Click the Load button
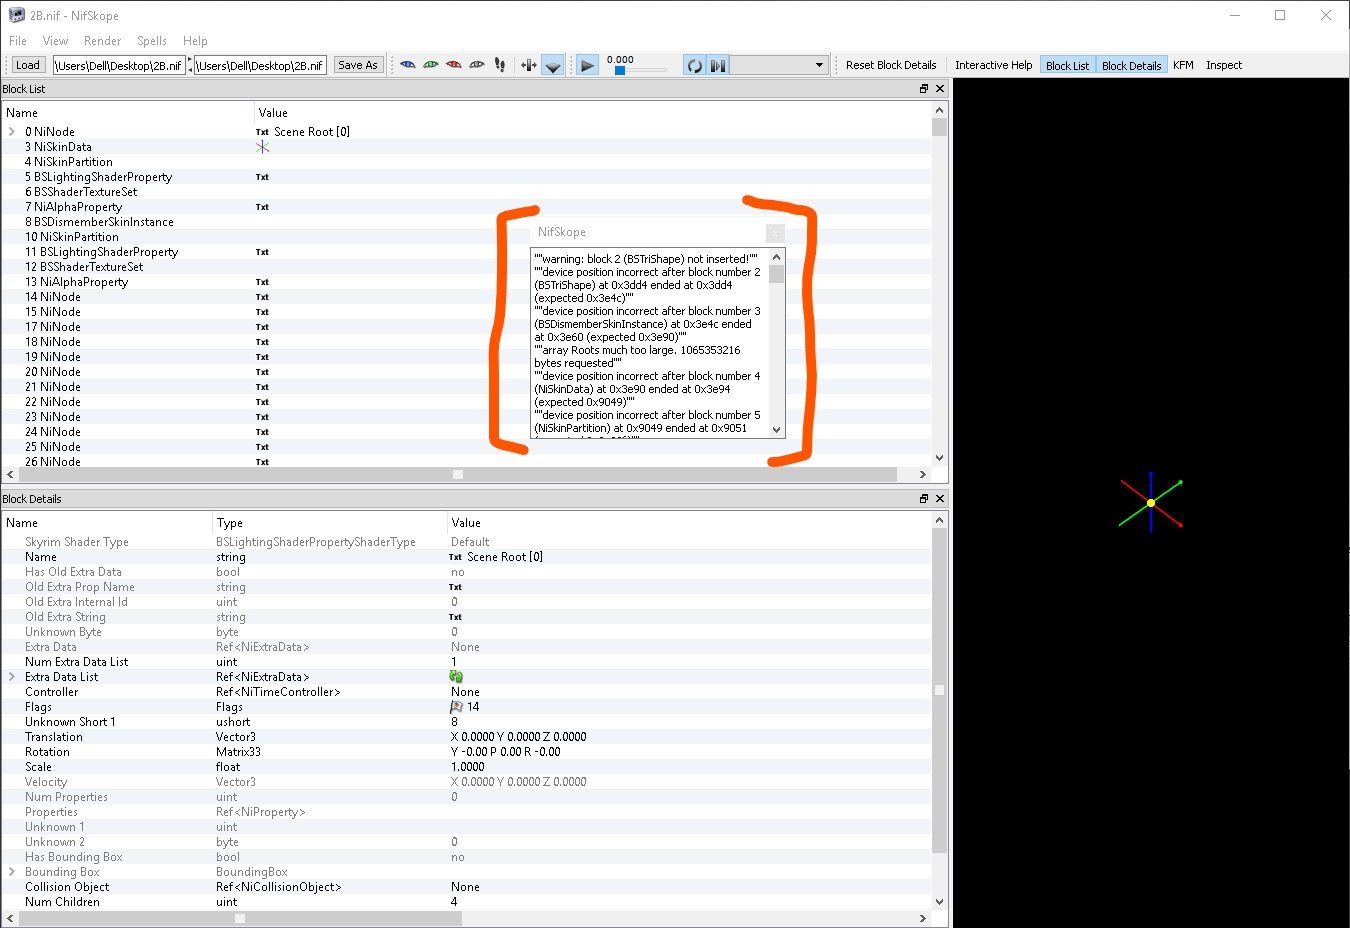The width and height of the screenshot is (1350, 928). [27, 65]
